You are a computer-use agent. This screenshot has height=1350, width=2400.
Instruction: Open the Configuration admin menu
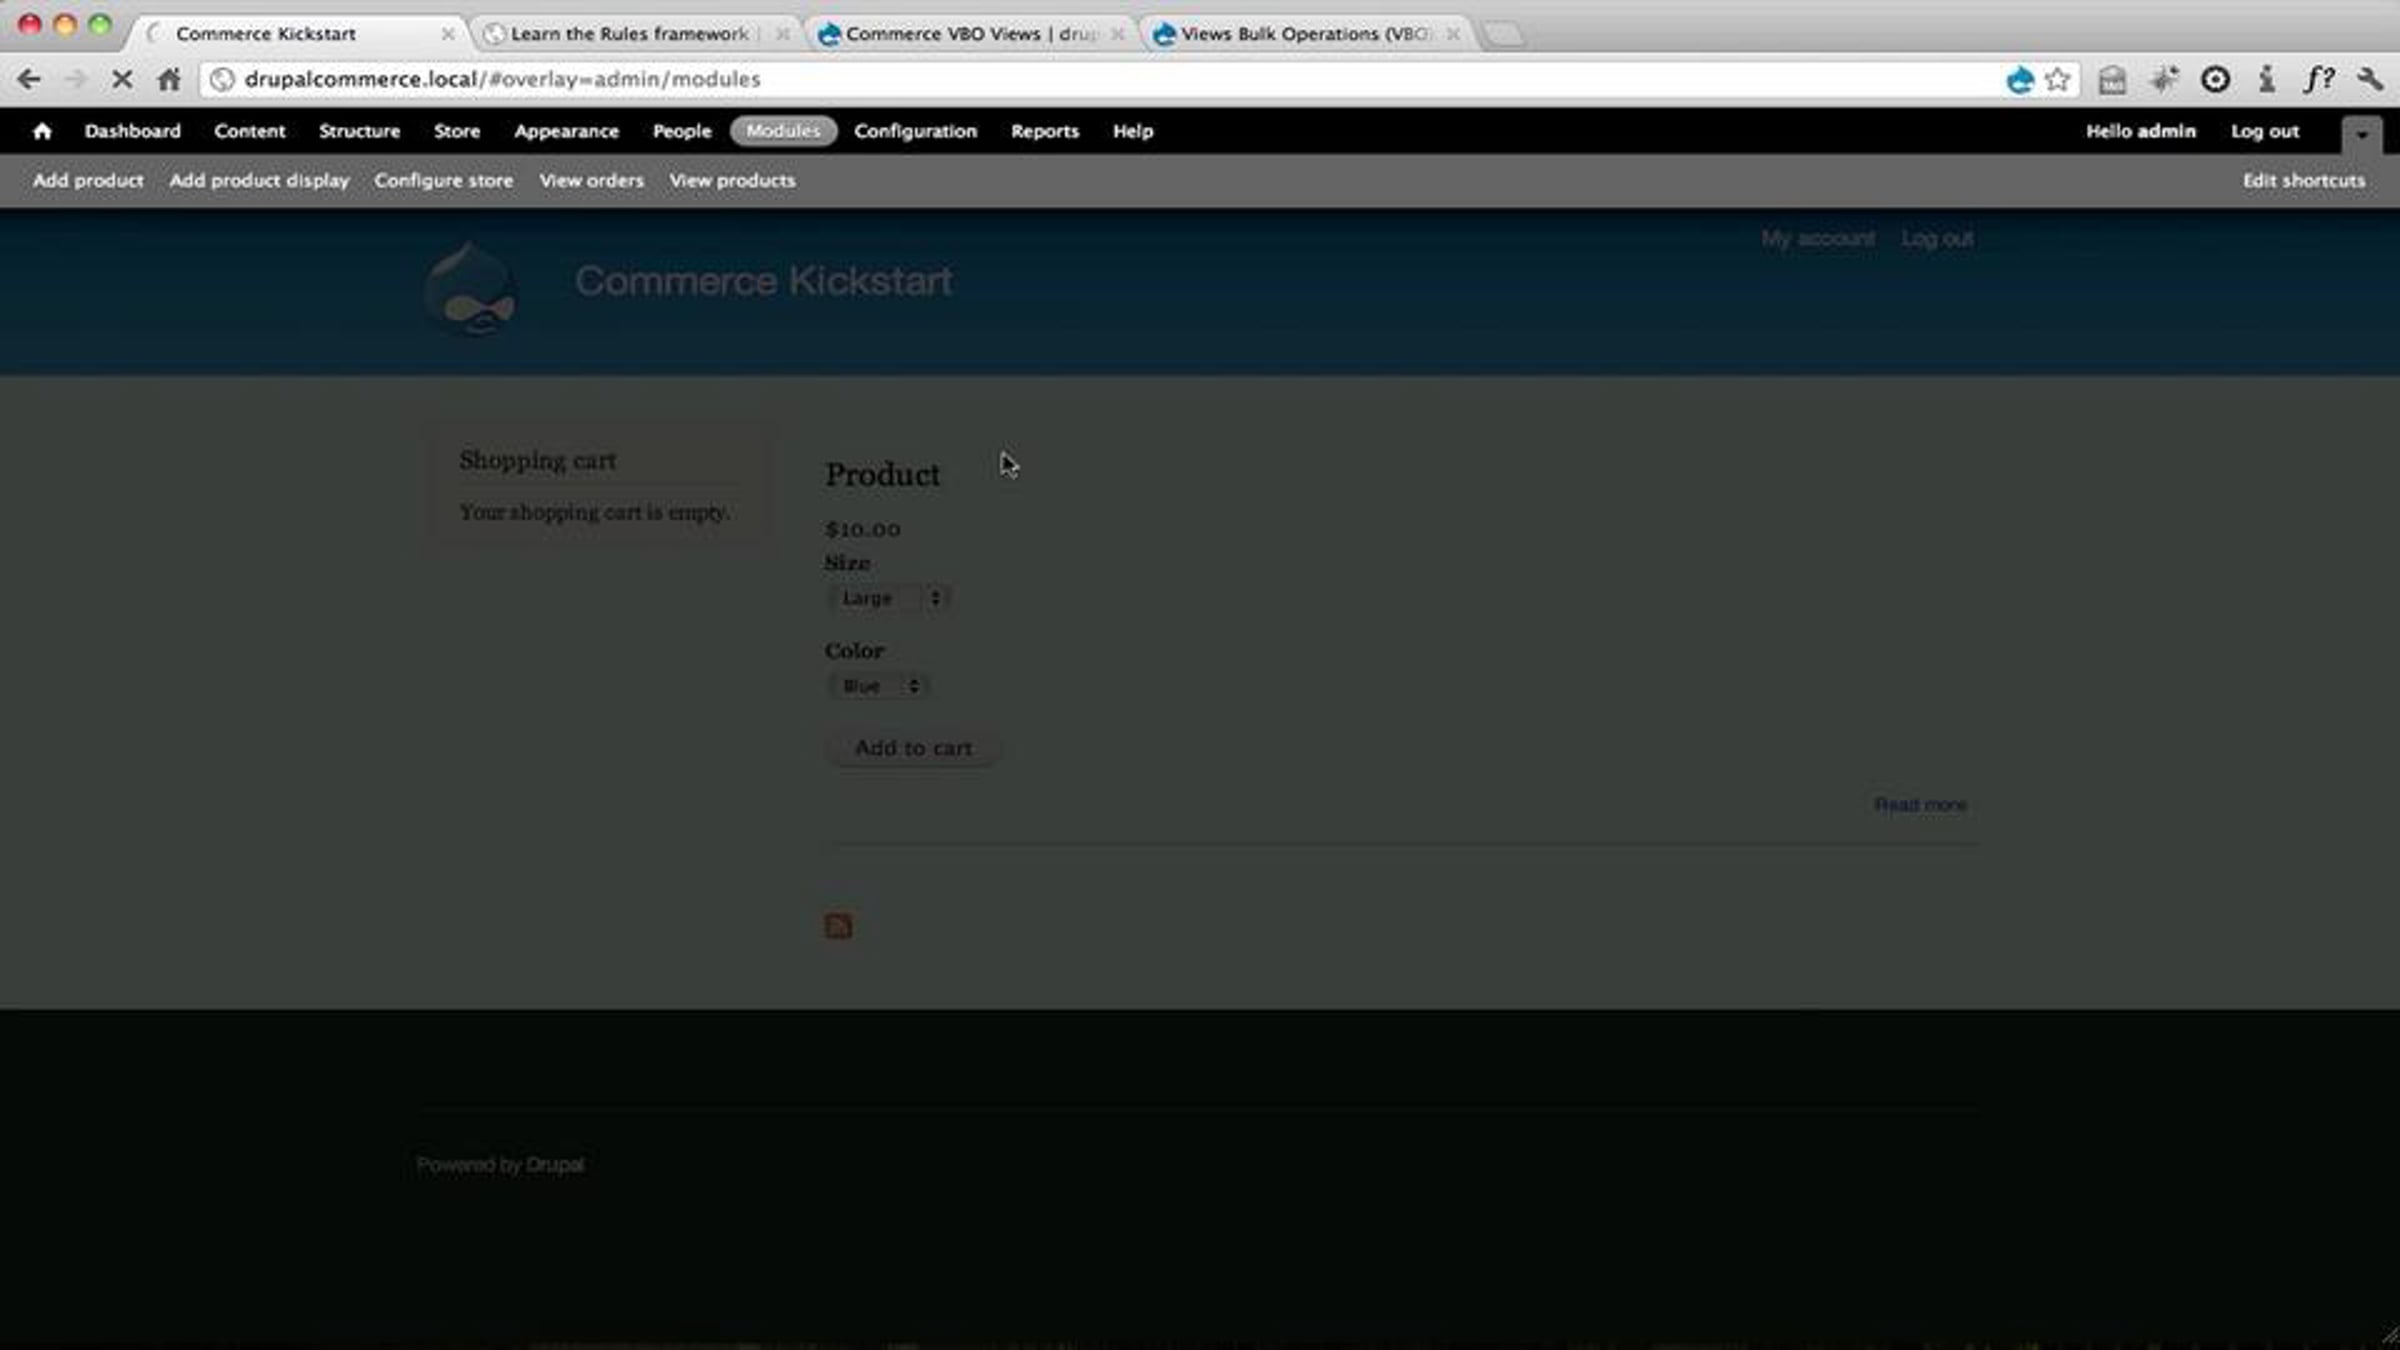click(915, 131)
